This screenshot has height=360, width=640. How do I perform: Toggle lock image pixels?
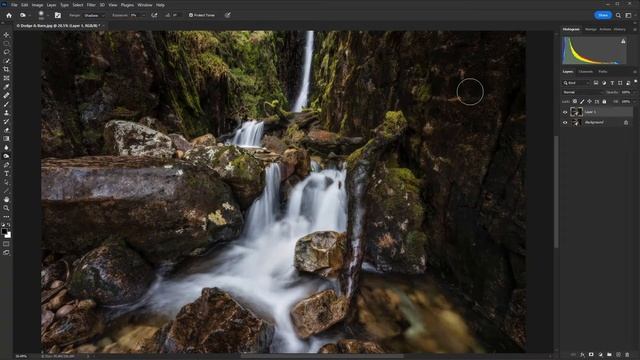tap(582, 102)
